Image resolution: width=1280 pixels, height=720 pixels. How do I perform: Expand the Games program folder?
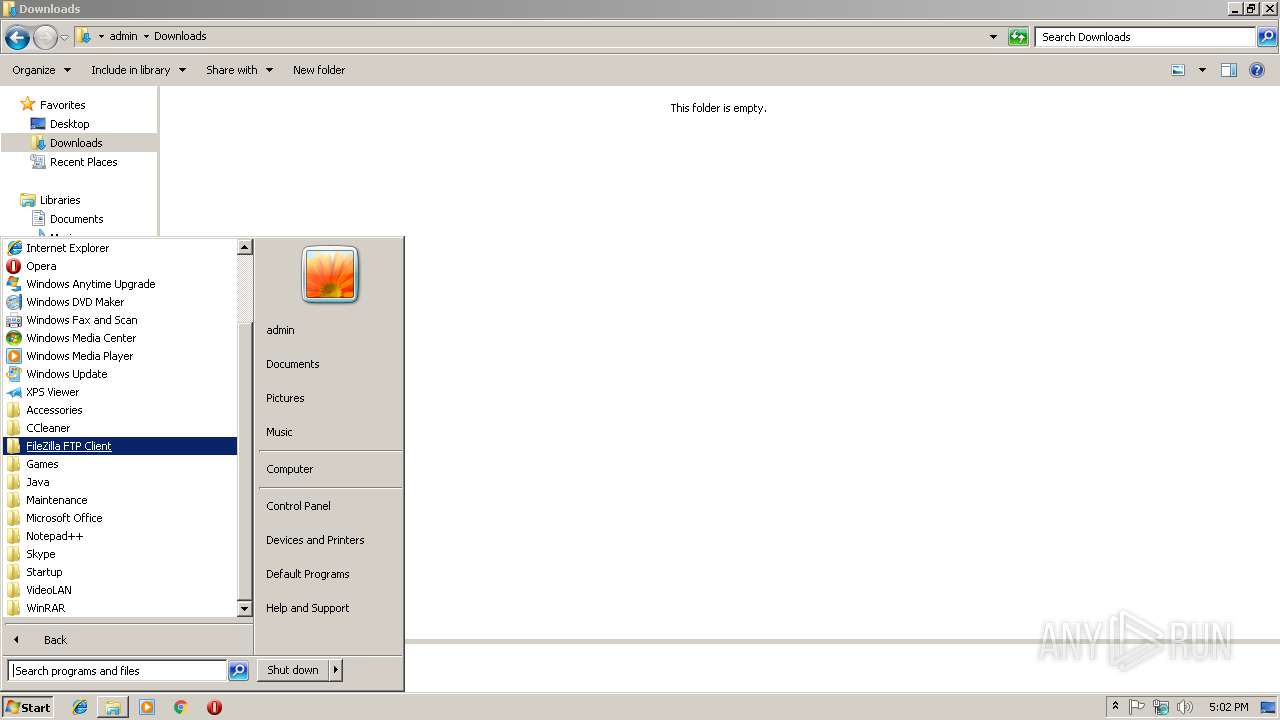pos(120,464)
